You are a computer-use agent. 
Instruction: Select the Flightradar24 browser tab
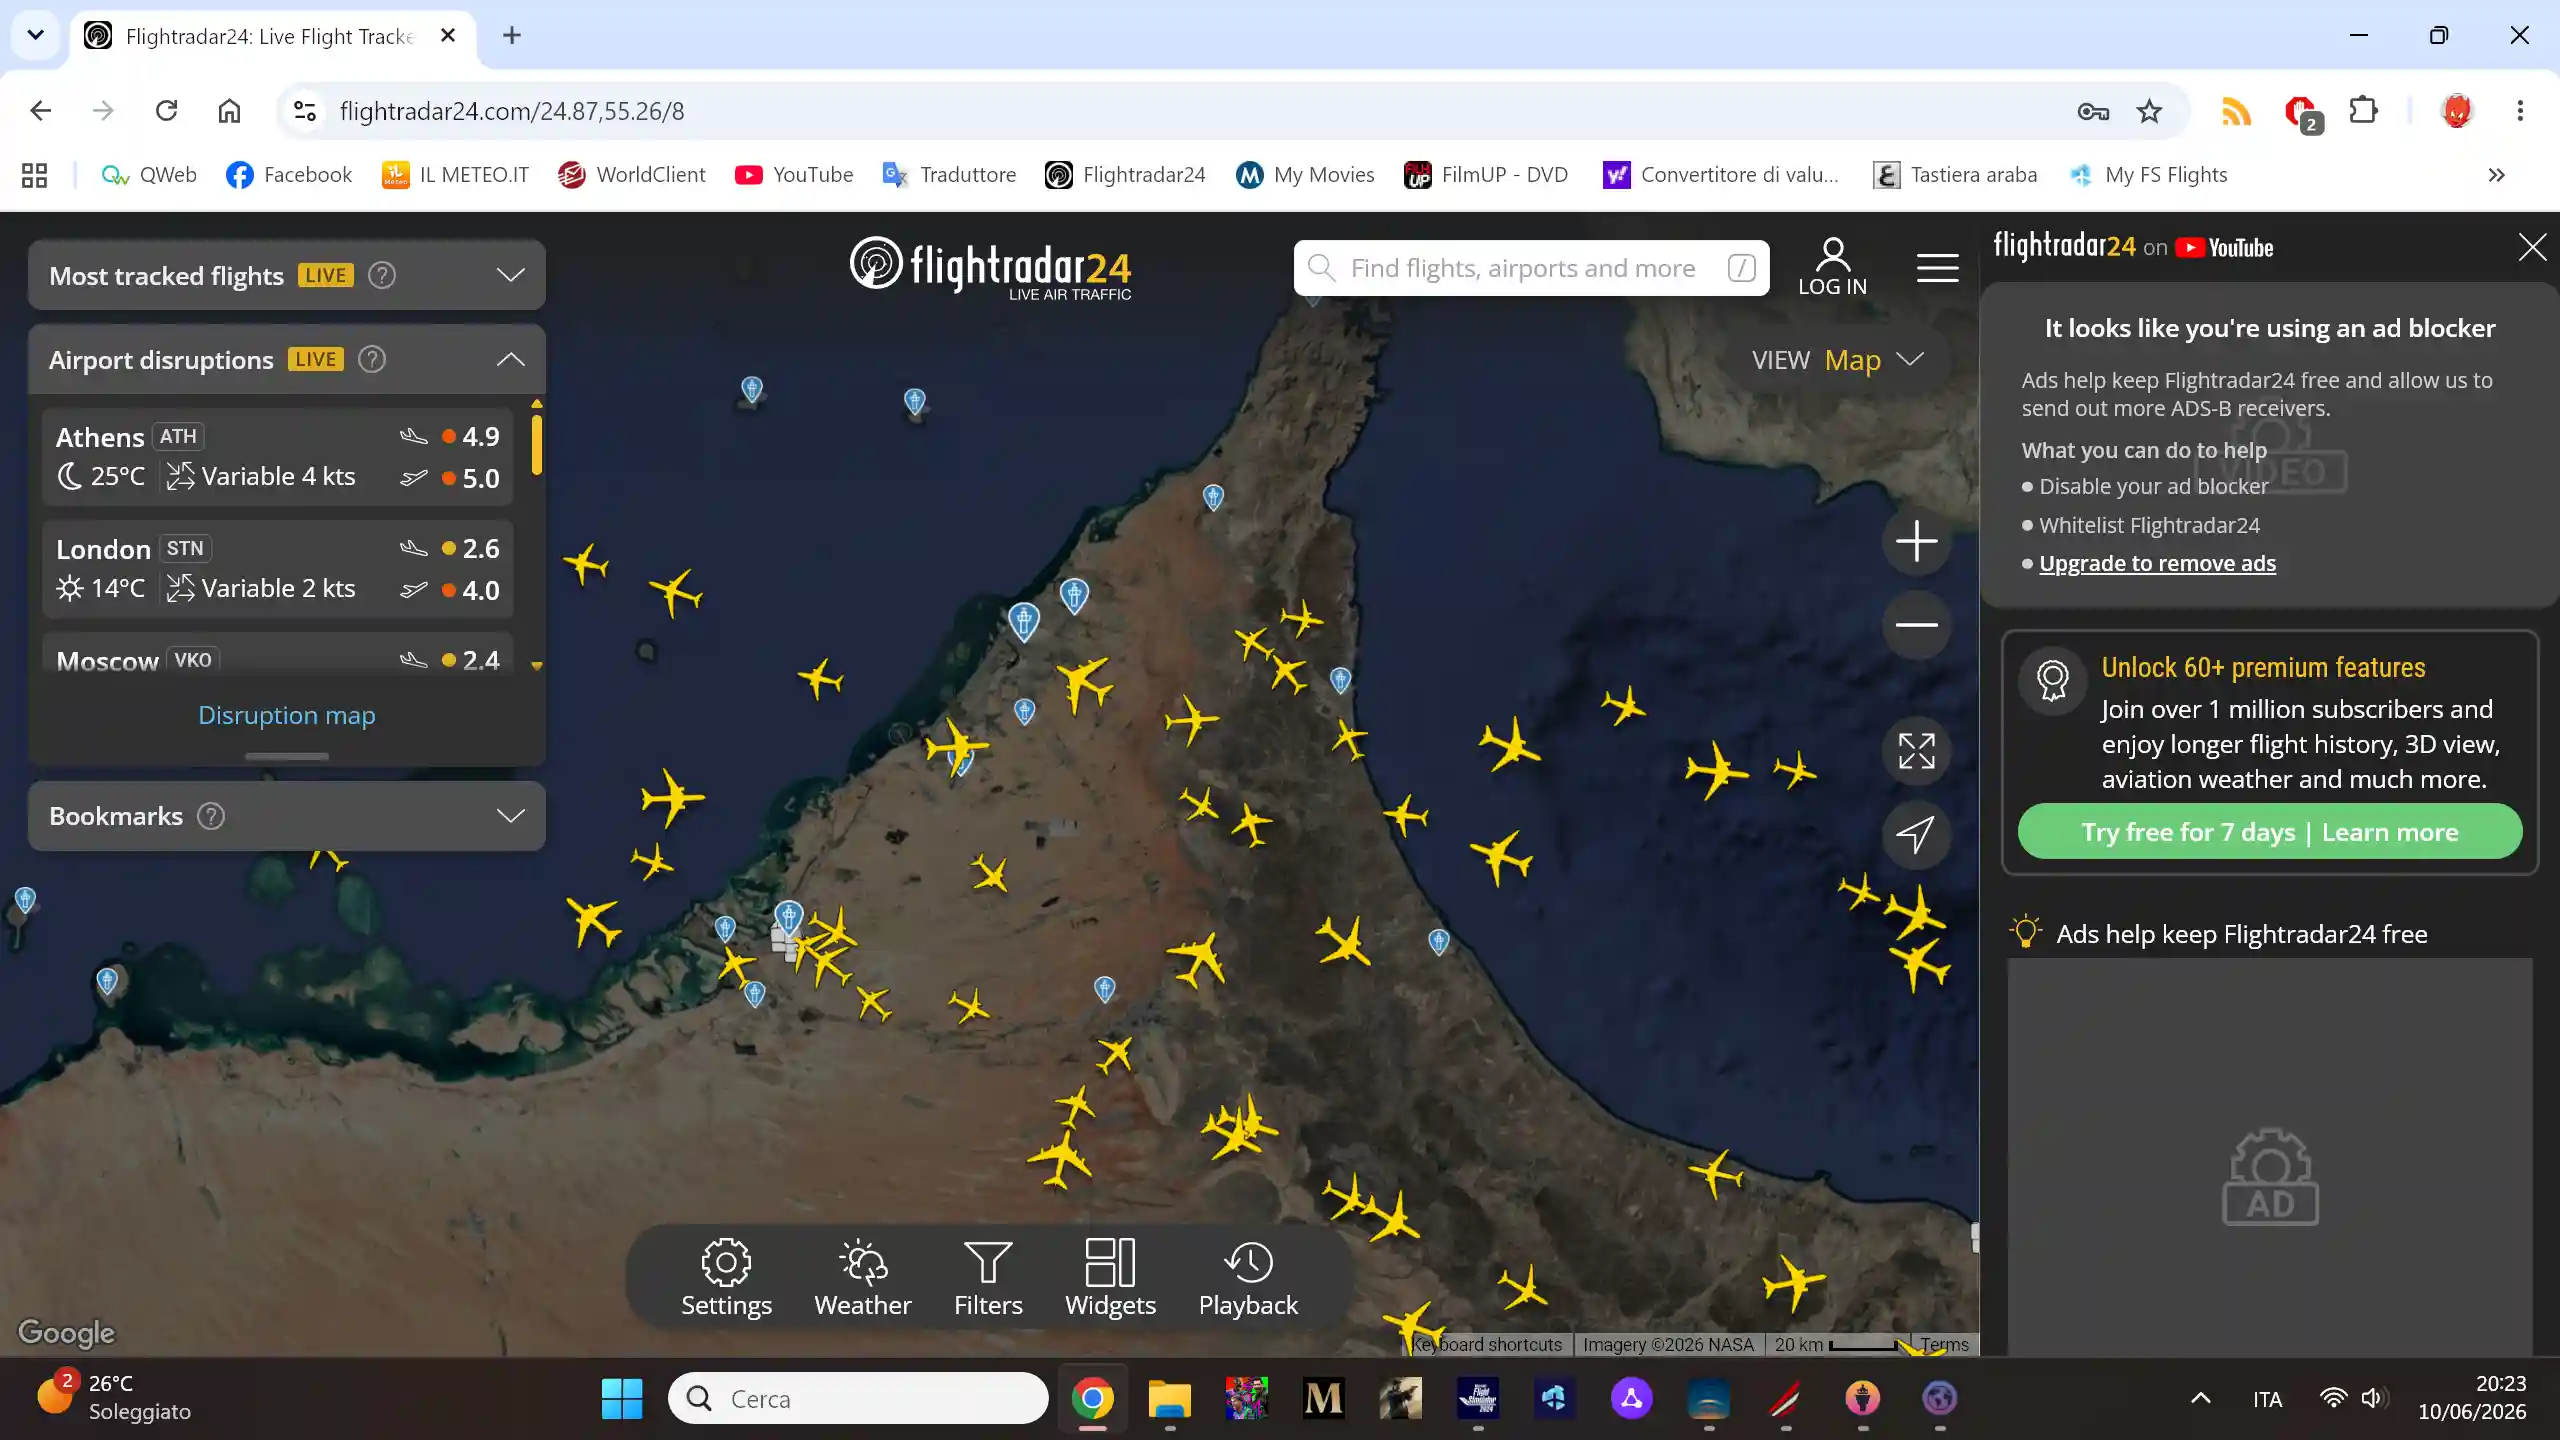click(270, 36)
